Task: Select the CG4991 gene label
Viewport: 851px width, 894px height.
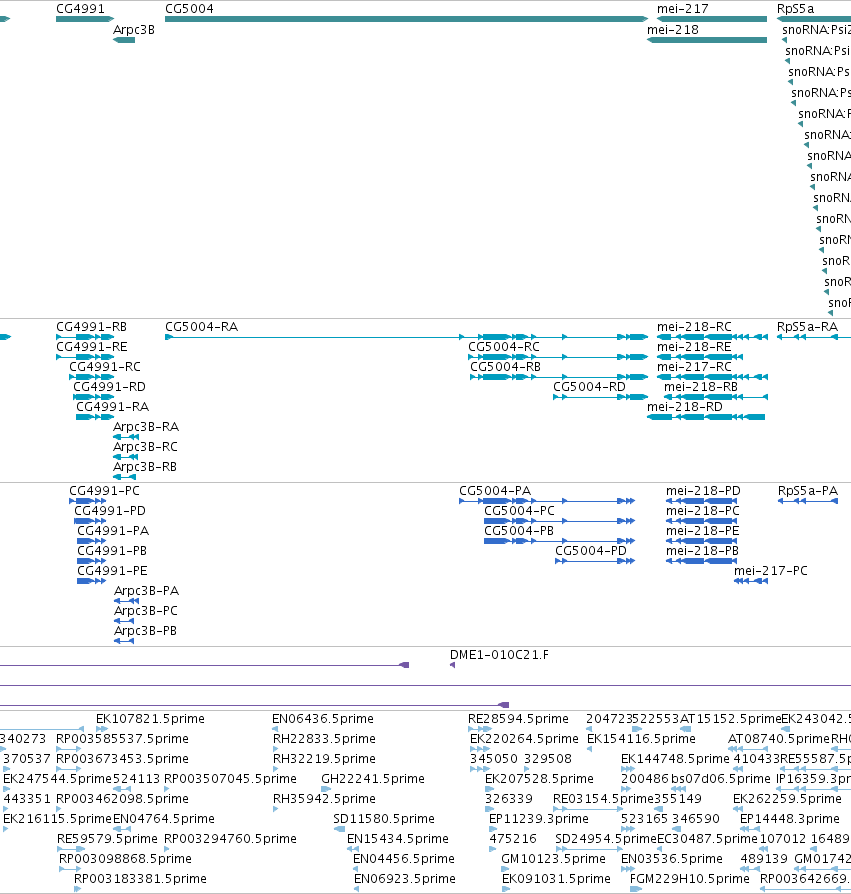Action: tap(80, 9)
